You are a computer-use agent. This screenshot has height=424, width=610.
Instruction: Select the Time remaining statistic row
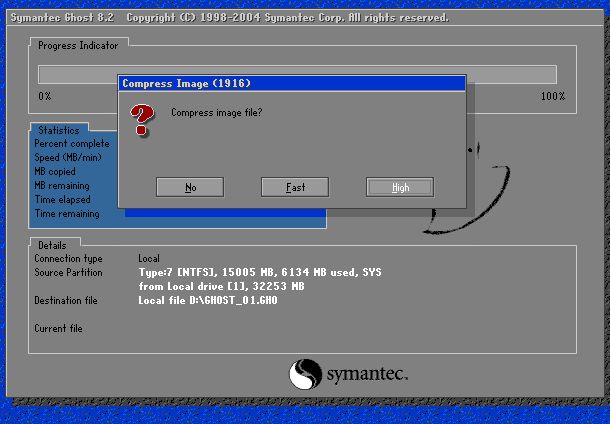tap(67, 214)
